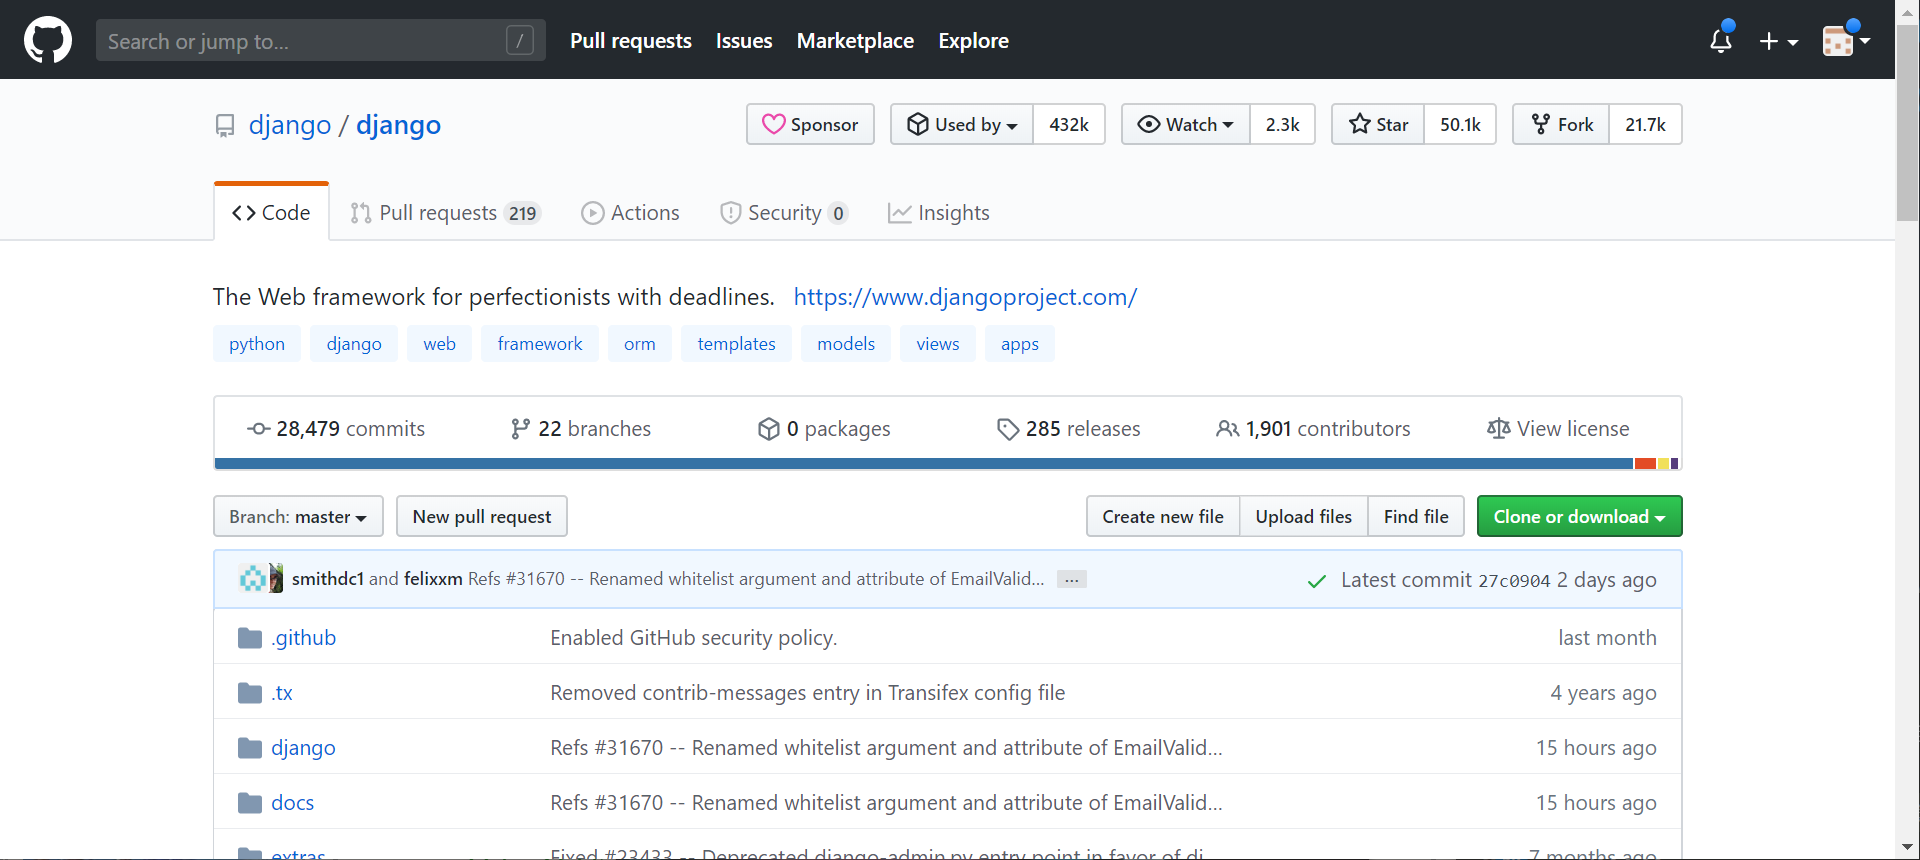This screenshot has width=1920, height=860.
Task: Click the templates topic tag
Action: coord(737,344)
